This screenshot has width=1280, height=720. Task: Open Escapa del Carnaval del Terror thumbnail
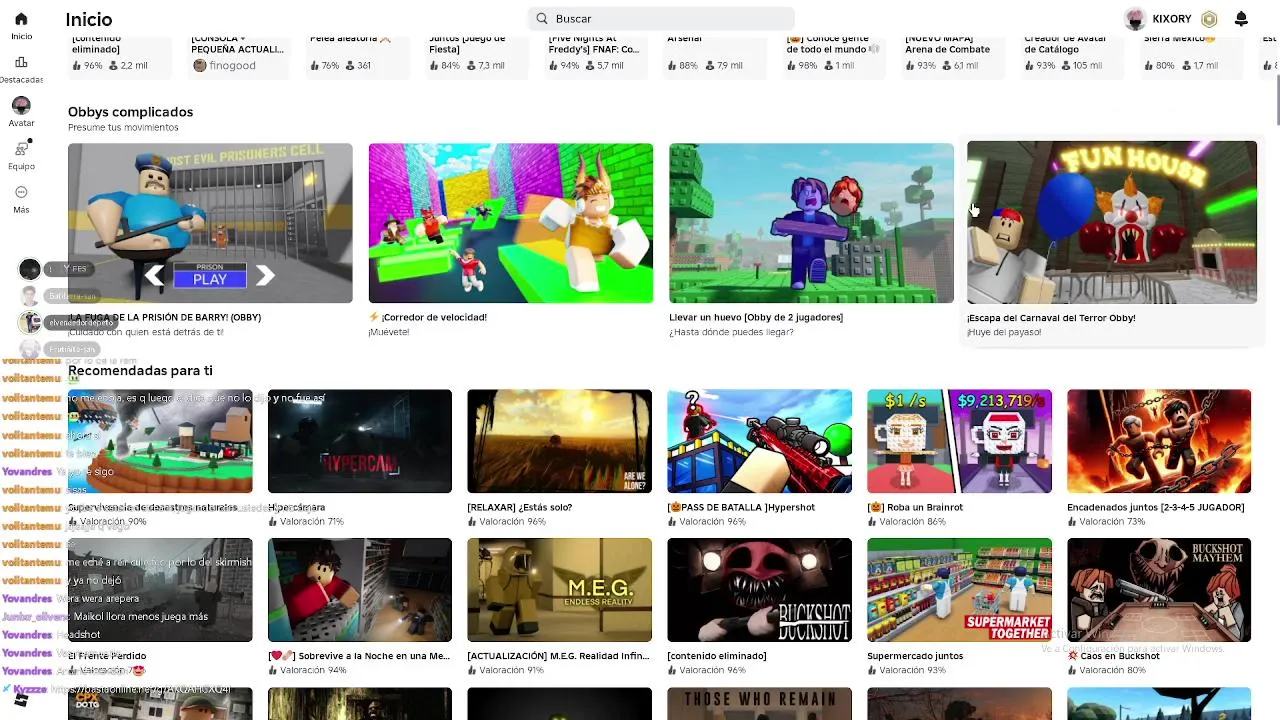(1112, 222)
